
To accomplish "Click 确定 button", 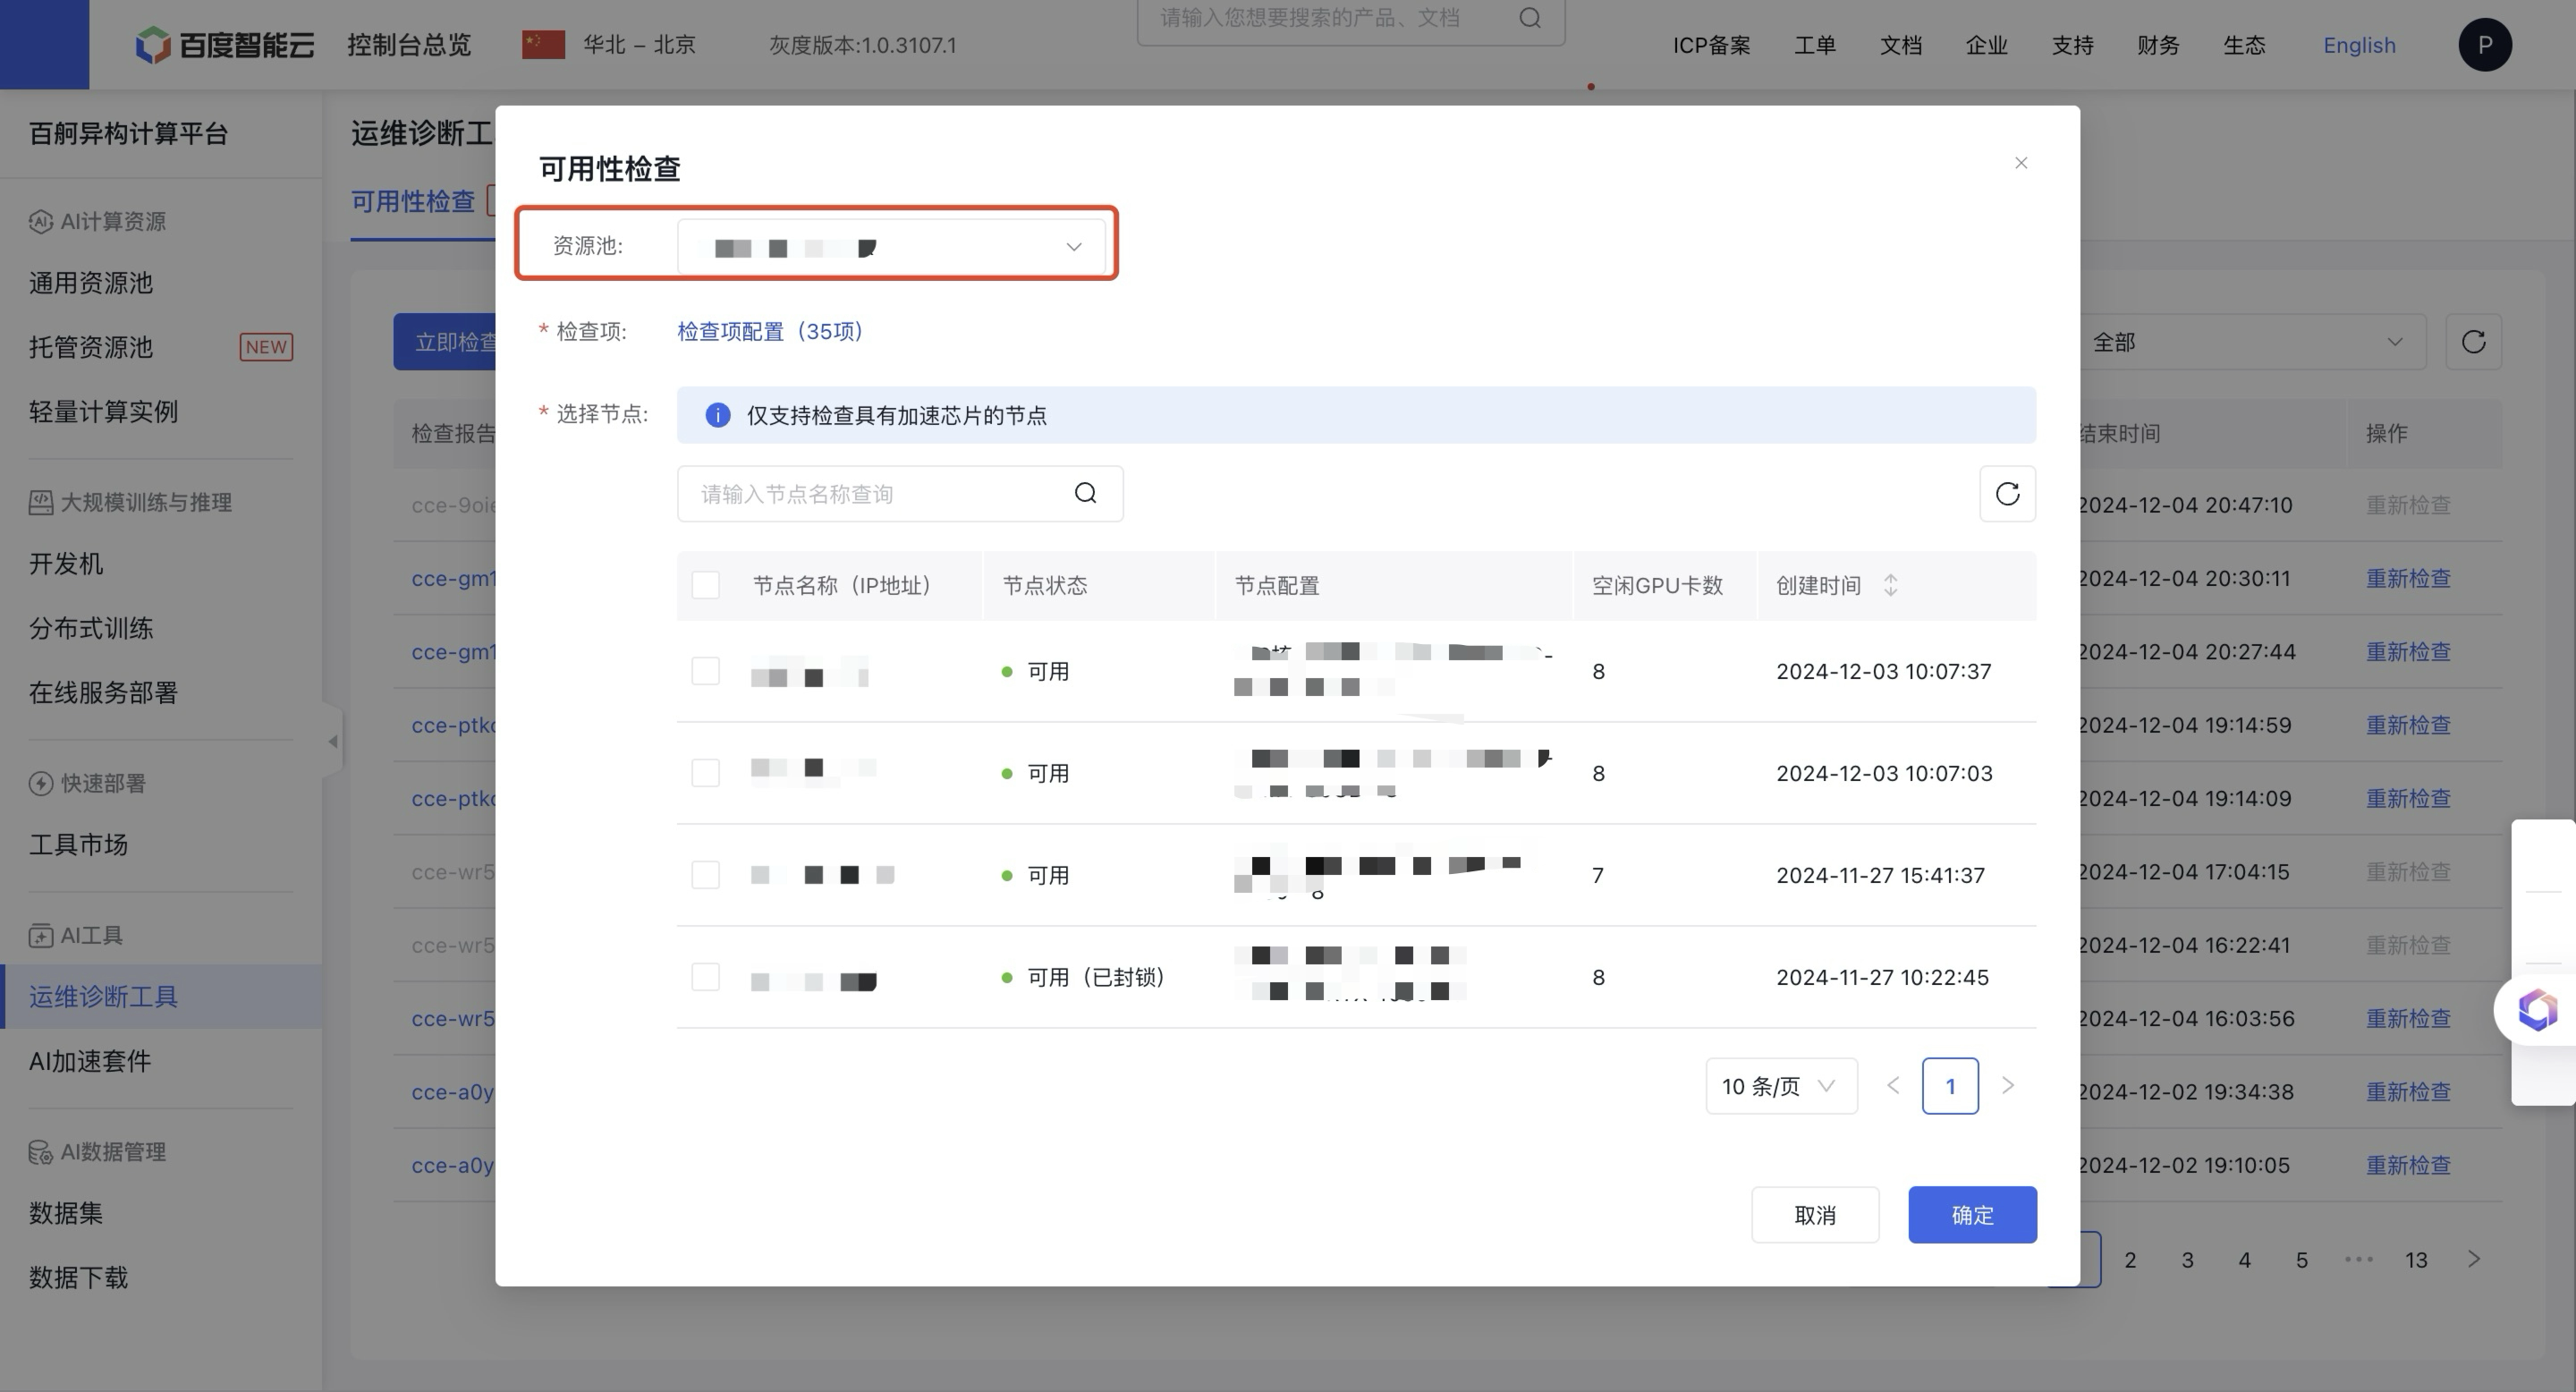I will click(x=1972, y=1215).
